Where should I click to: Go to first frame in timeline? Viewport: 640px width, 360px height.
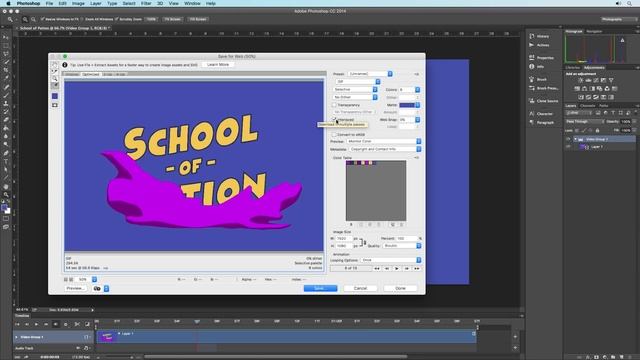(x=17, y=324)
